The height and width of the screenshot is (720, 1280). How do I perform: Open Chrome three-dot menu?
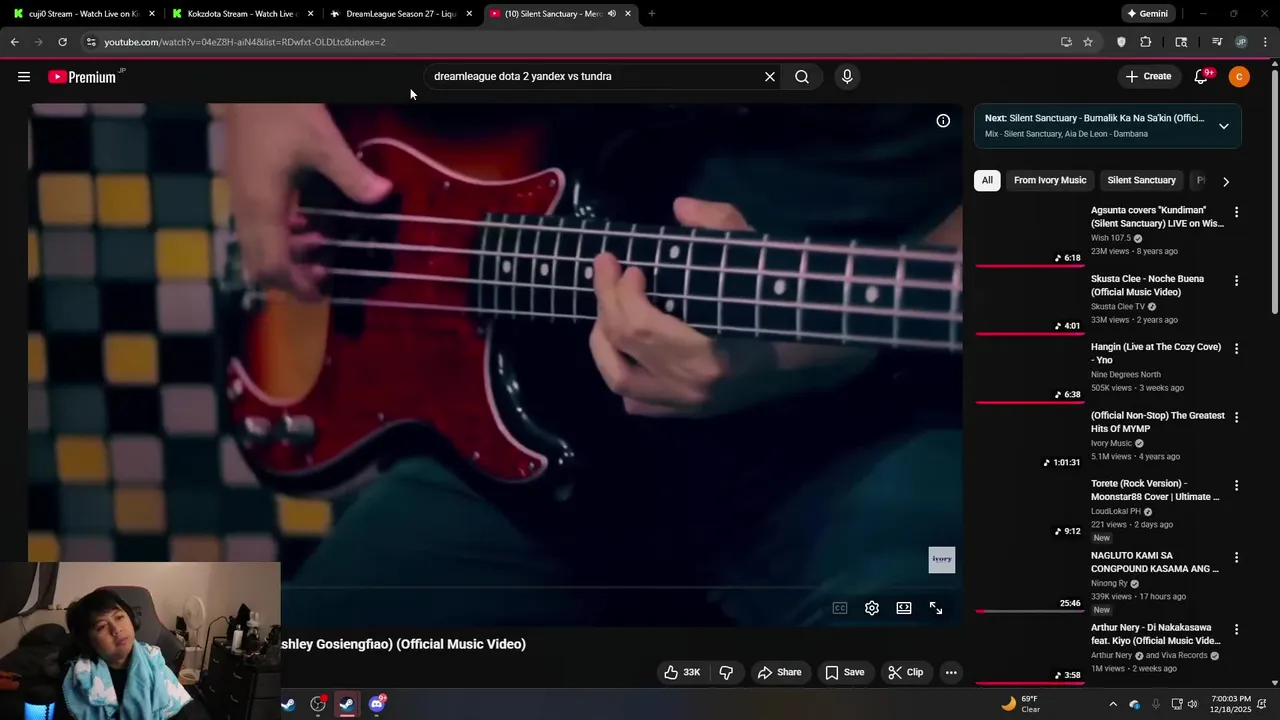tap(1266, 42)
